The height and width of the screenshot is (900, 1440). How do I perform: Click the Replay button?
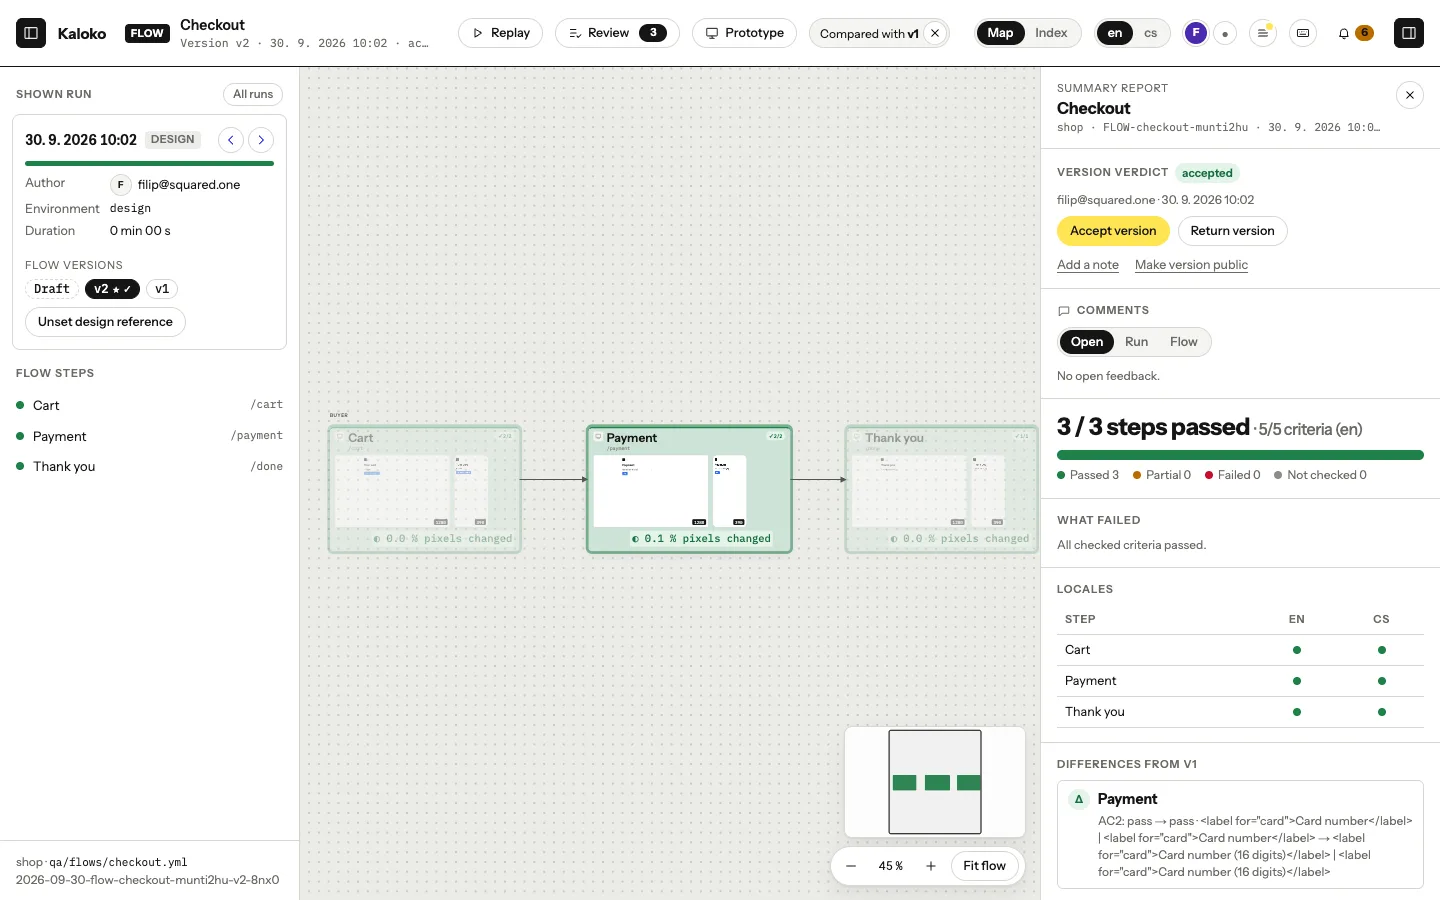click(x=500, y=33)
